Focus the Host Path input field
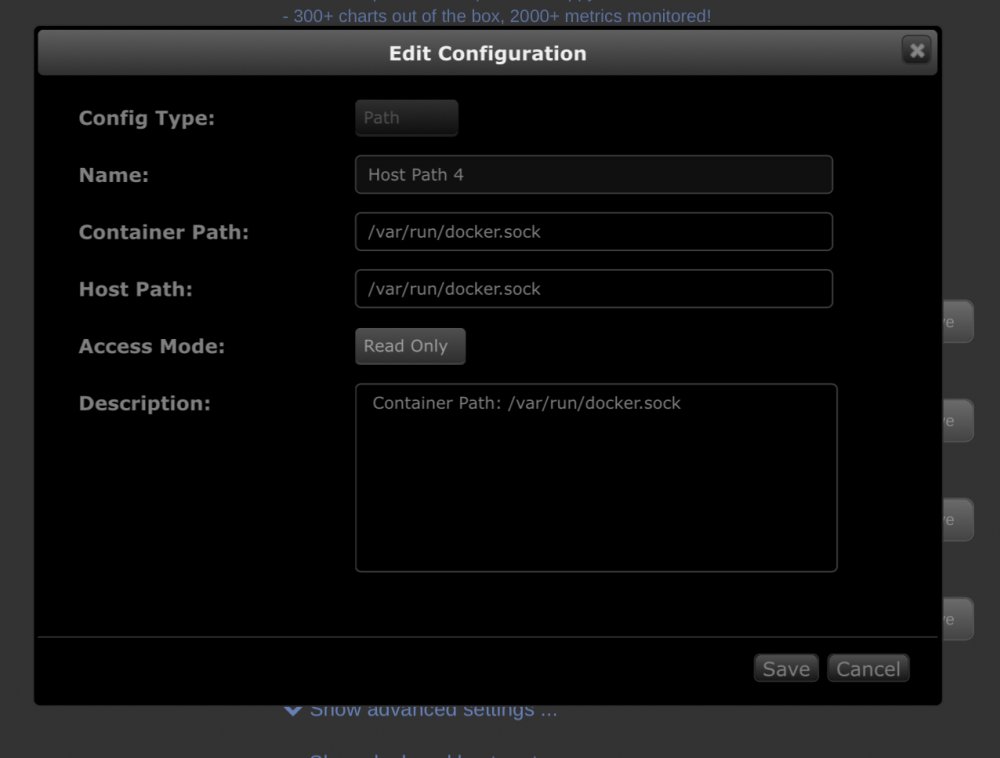 (x=594, y=289)
